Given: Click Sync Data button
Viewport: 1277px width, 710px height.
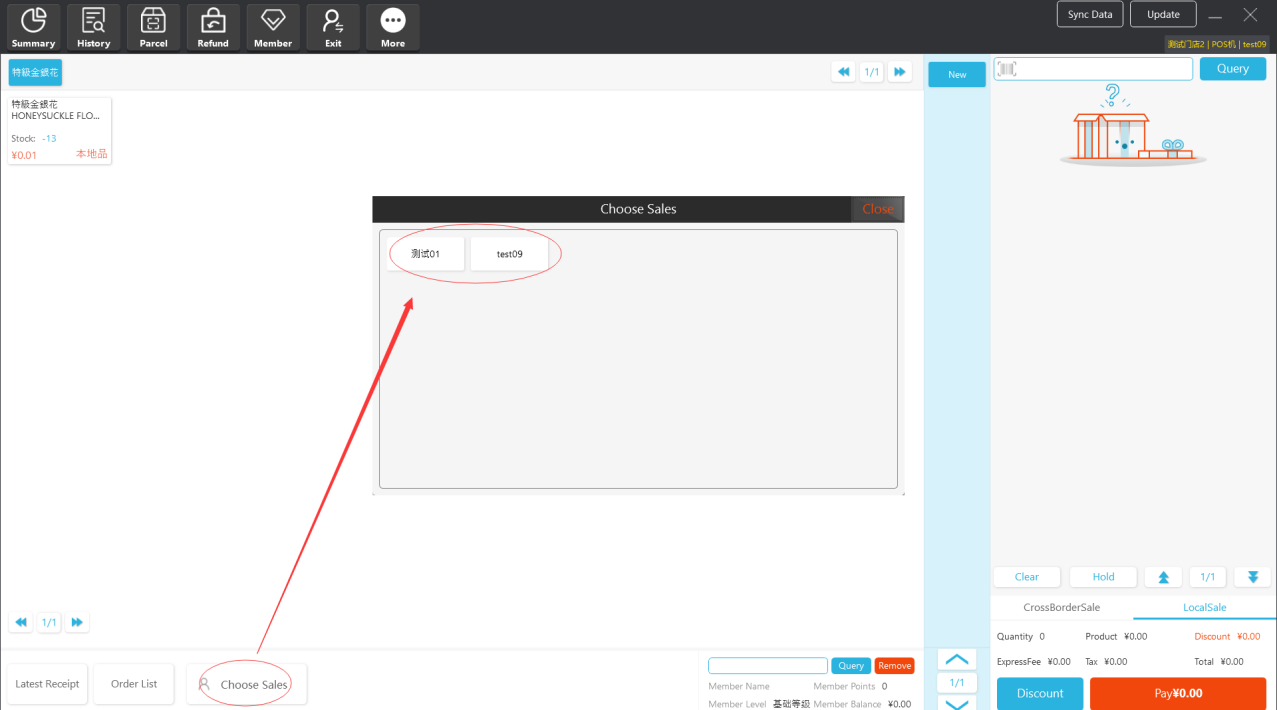Looking at the screenshot, I should click(1090, 14).
